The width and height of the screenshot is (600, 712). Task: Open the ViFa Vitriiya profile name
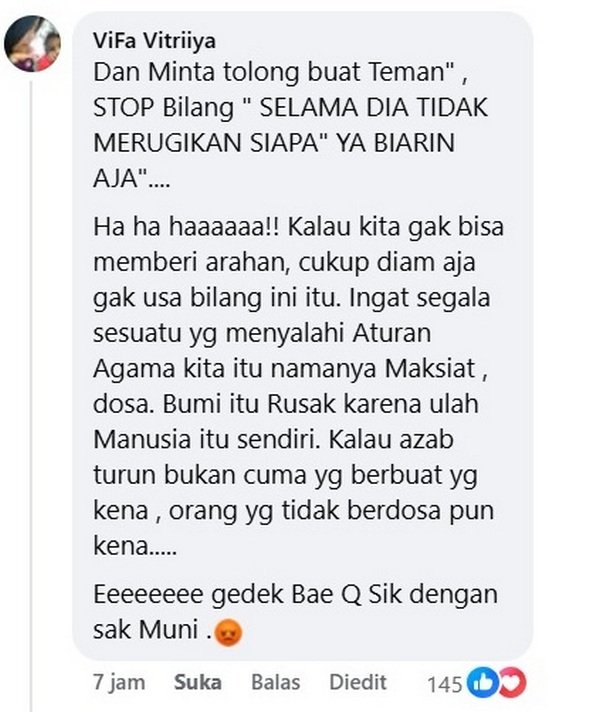click(x=154, y=40)
